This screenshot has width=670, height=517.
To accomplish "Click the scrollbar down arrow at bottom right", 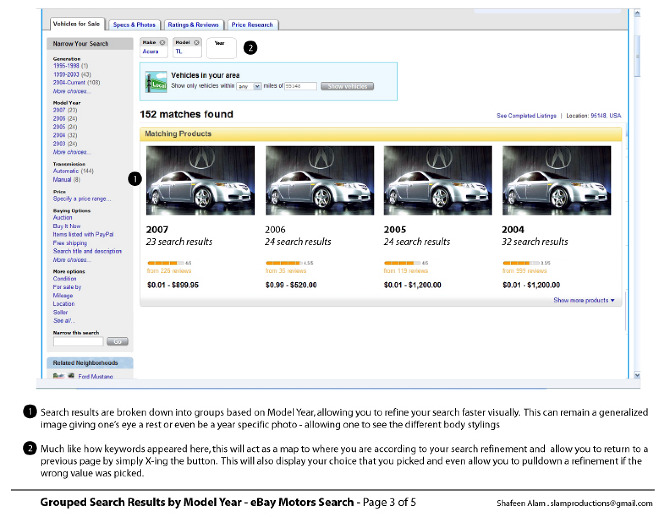I will click(x=637, y=375).
